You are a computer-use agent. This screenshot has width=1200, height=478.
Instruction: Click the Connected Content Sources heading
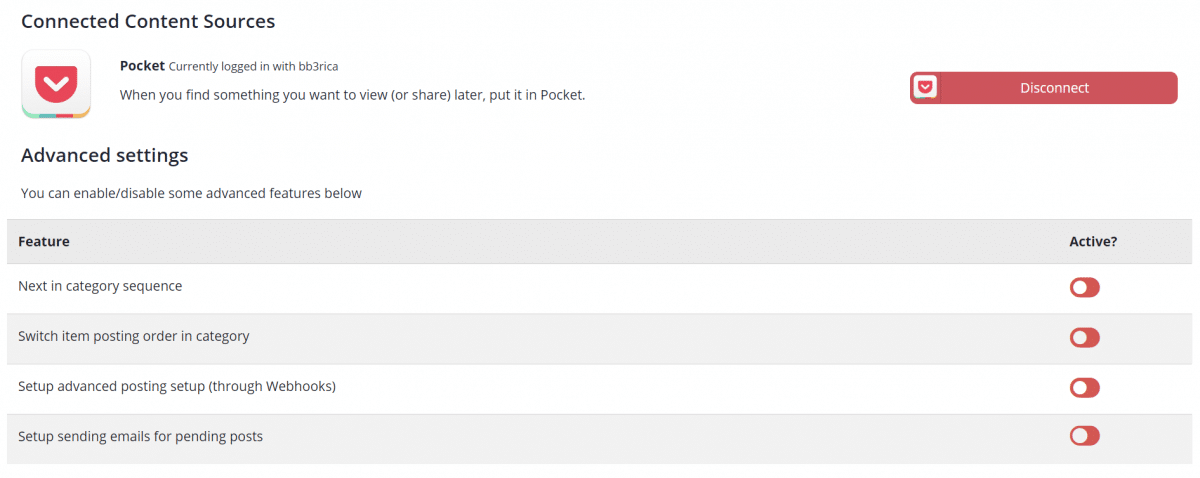pyautogui.click(x=148, y=21)
